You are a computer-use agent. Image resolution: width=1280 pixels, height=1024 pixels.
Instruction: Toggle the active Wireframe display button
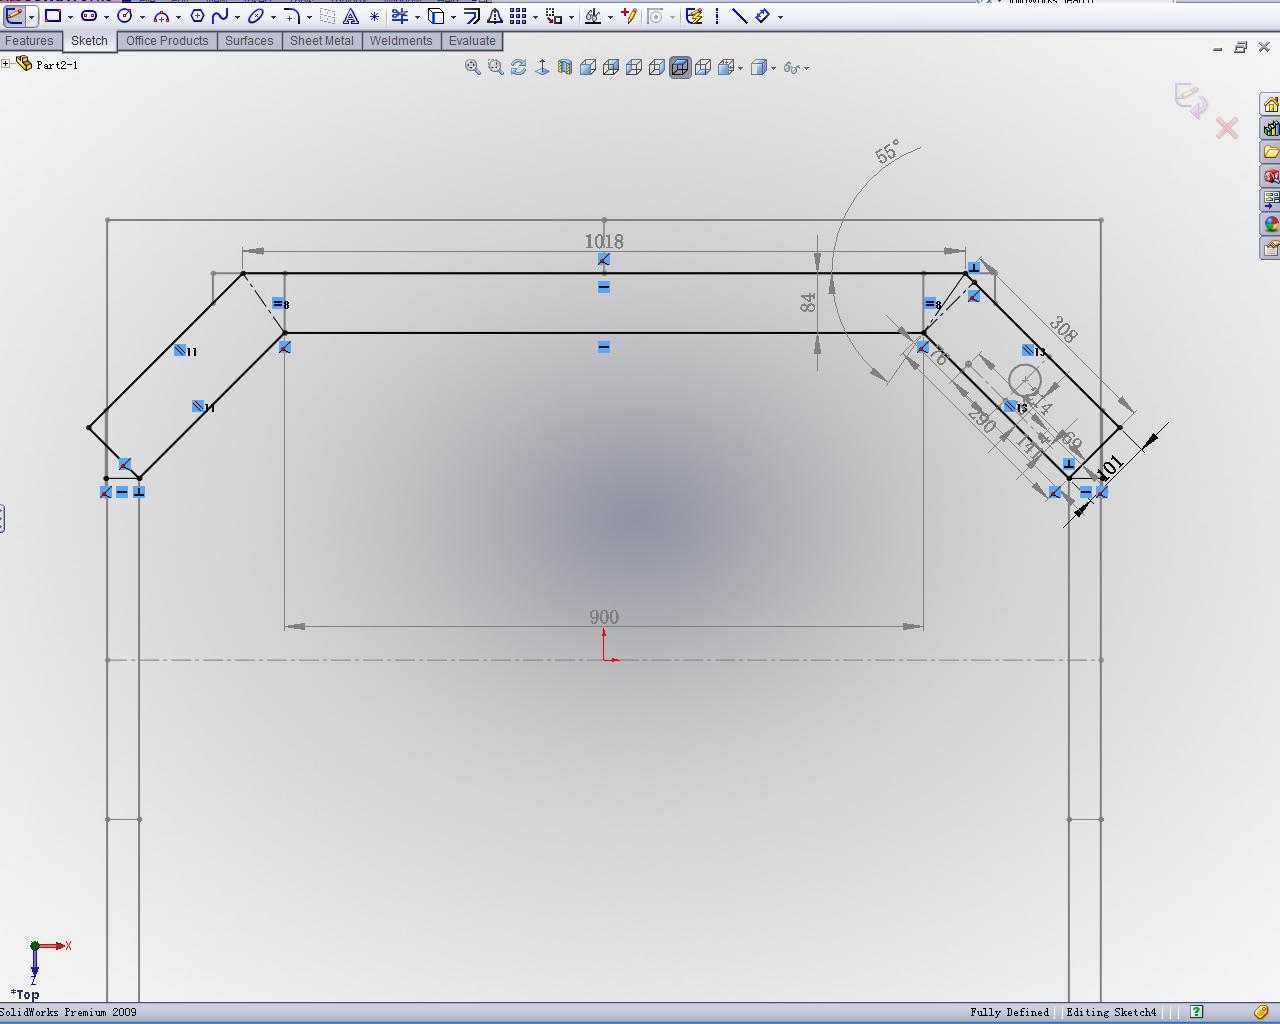[x=680, y=67]
